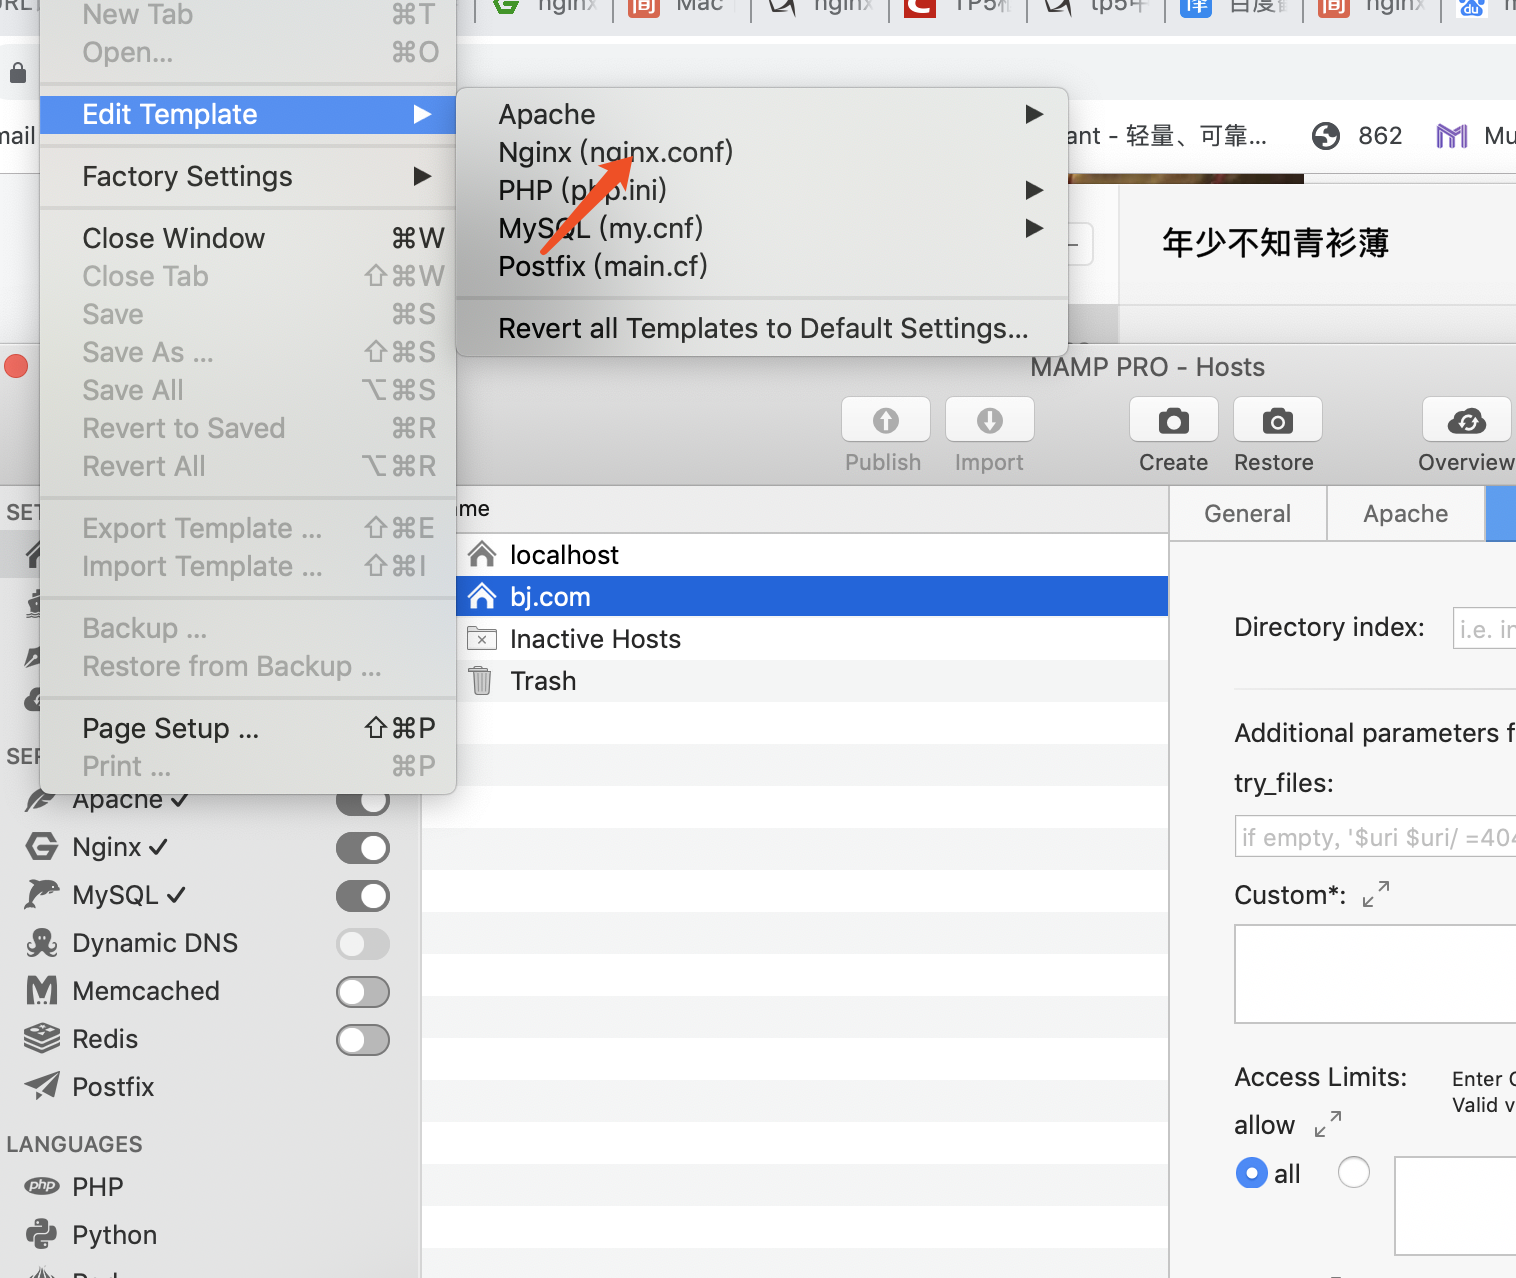Toggle the Memcached switch
This screenshot has width=1516, height=1278.
[x=363, y=992]
